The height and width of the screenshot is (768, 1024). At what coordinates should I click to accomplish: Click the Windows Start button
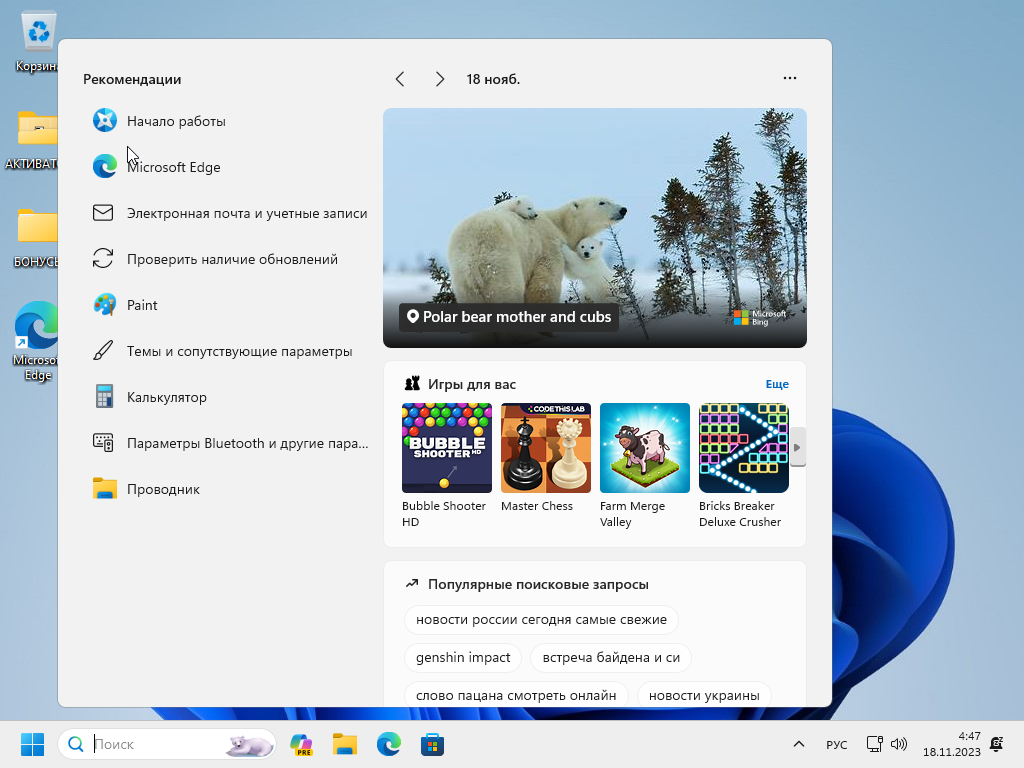tap(32, 744)
